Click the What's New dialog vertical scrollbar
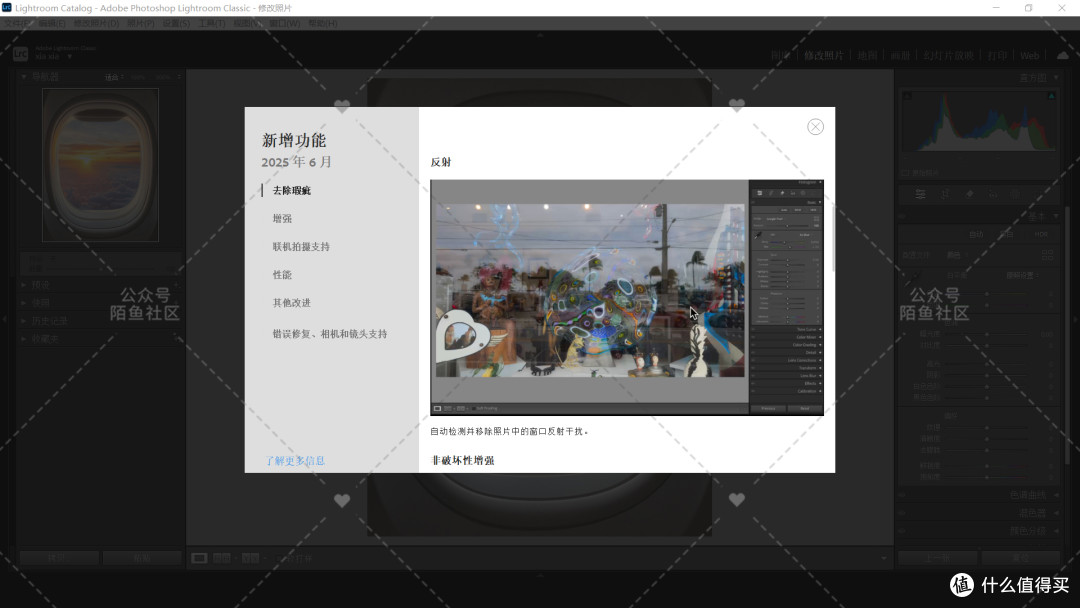 833,238
